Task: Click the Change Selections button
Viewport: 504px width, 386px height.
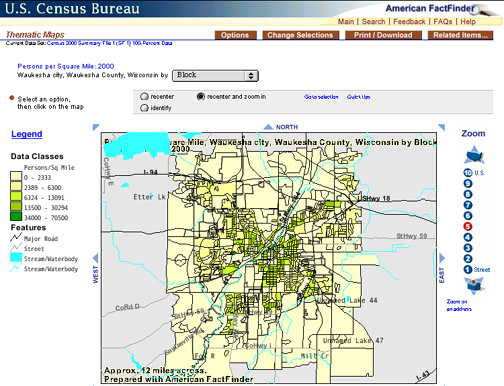Action: click(x=301, y=35)
